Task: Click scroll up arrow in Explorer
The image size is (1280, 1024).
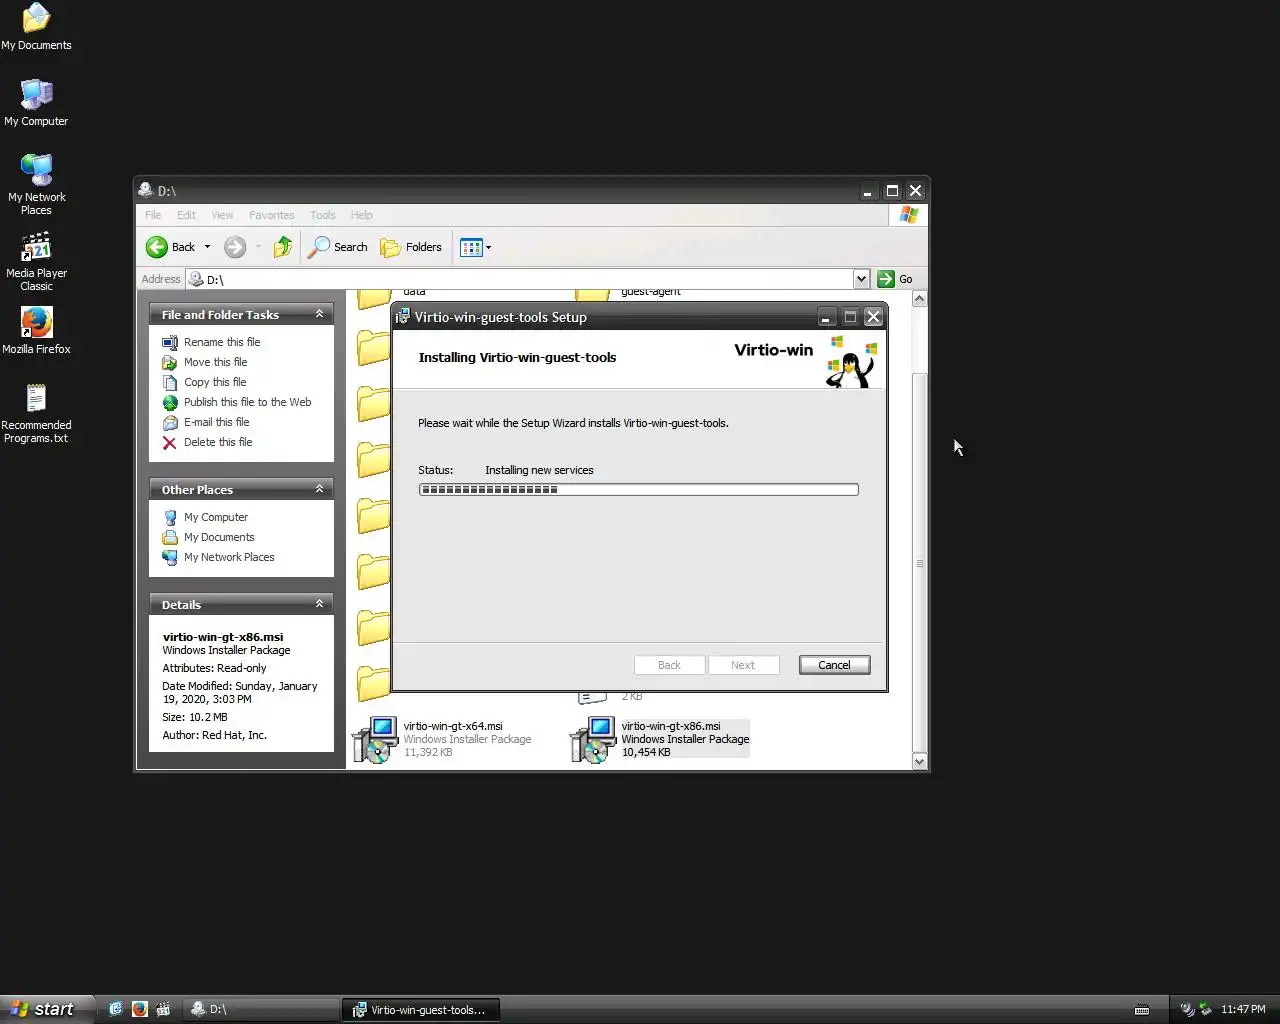Action: (920, 298)
